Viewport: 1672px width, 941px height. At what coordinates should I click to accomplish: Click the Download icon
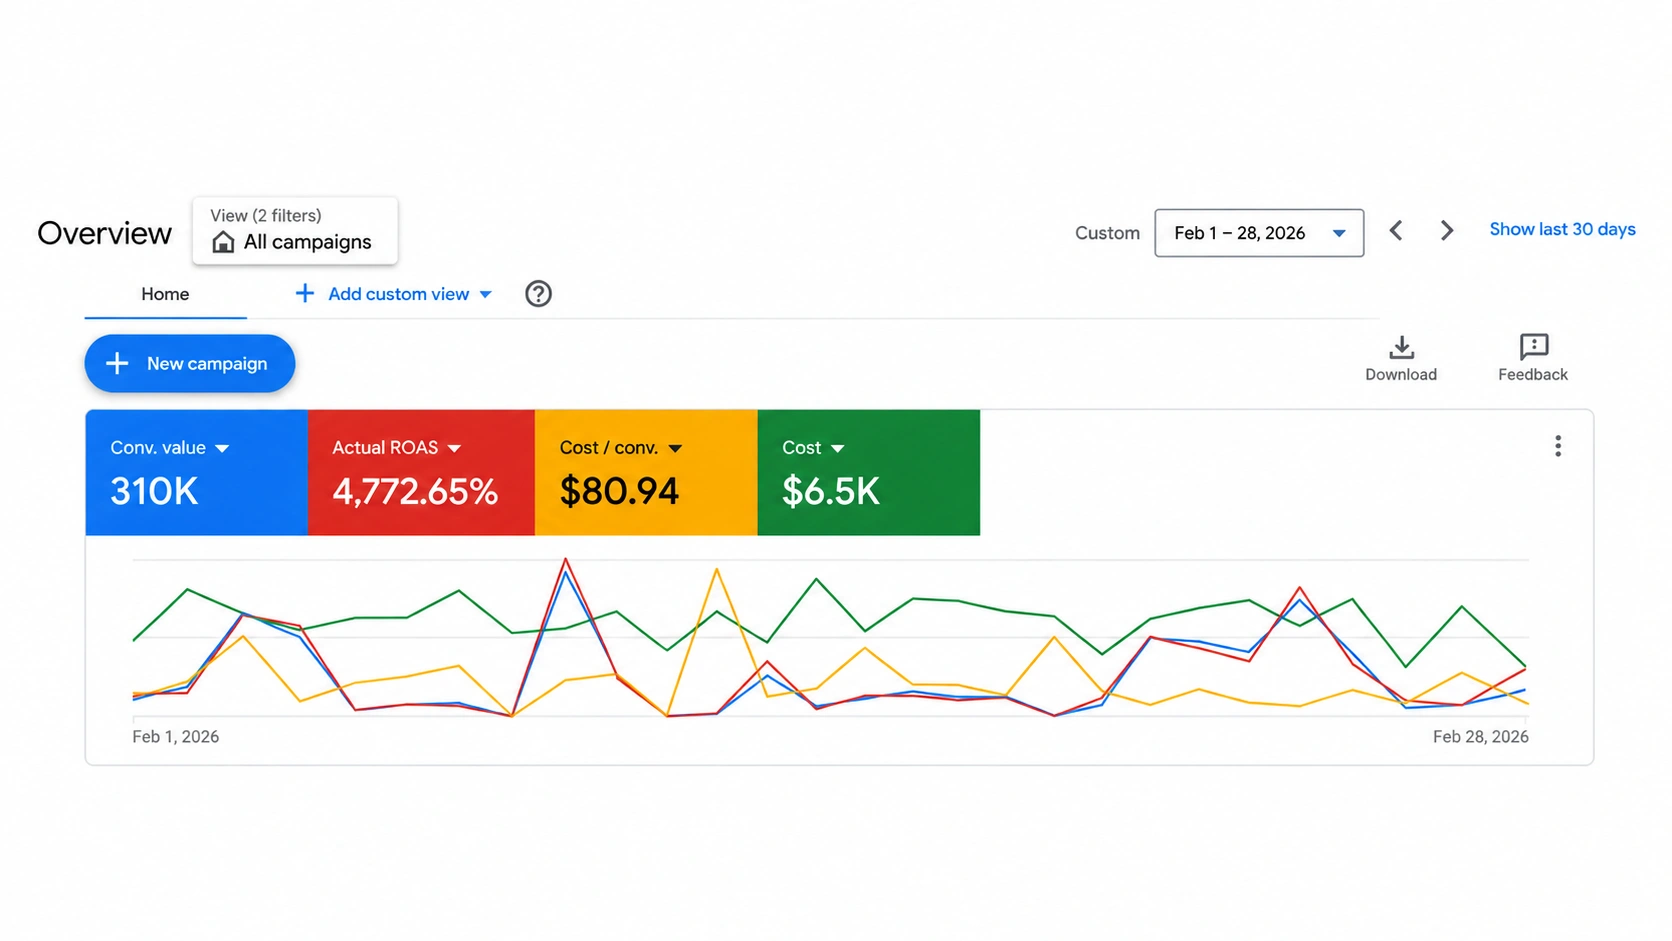[x=1401, y=347]
